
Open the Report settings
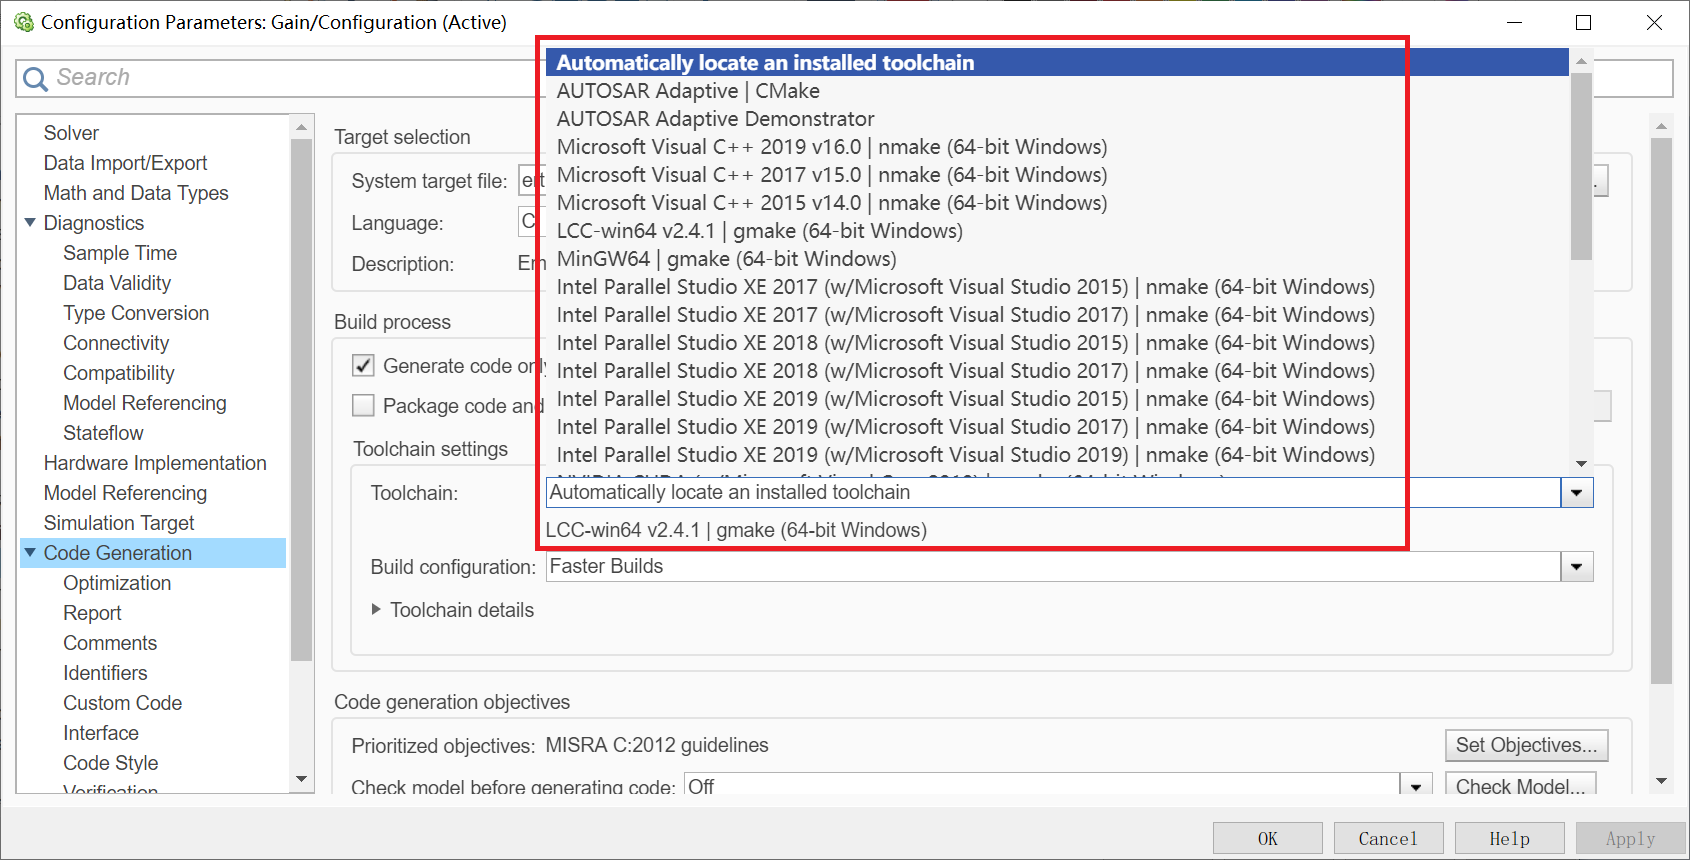tap(92, 613)
